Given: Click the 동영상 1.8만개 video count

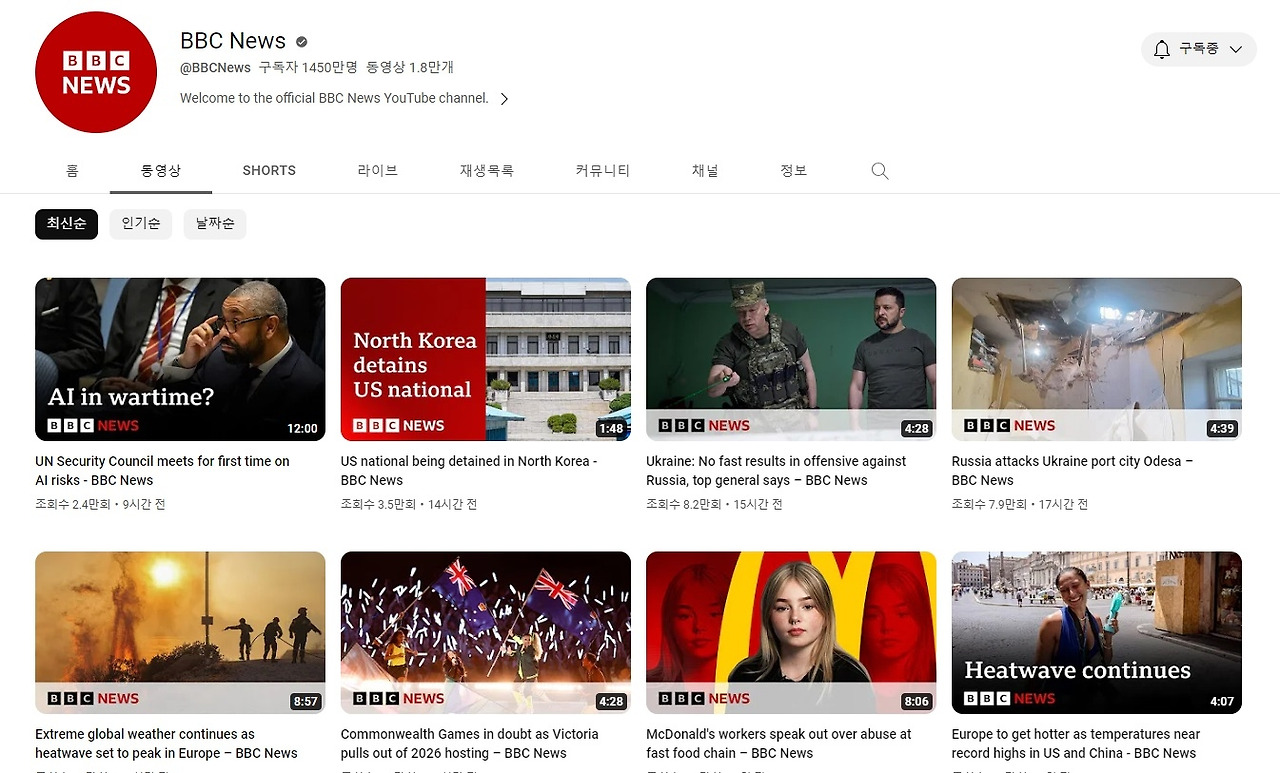Looking at the screenshot, I should tap(410, 68).
